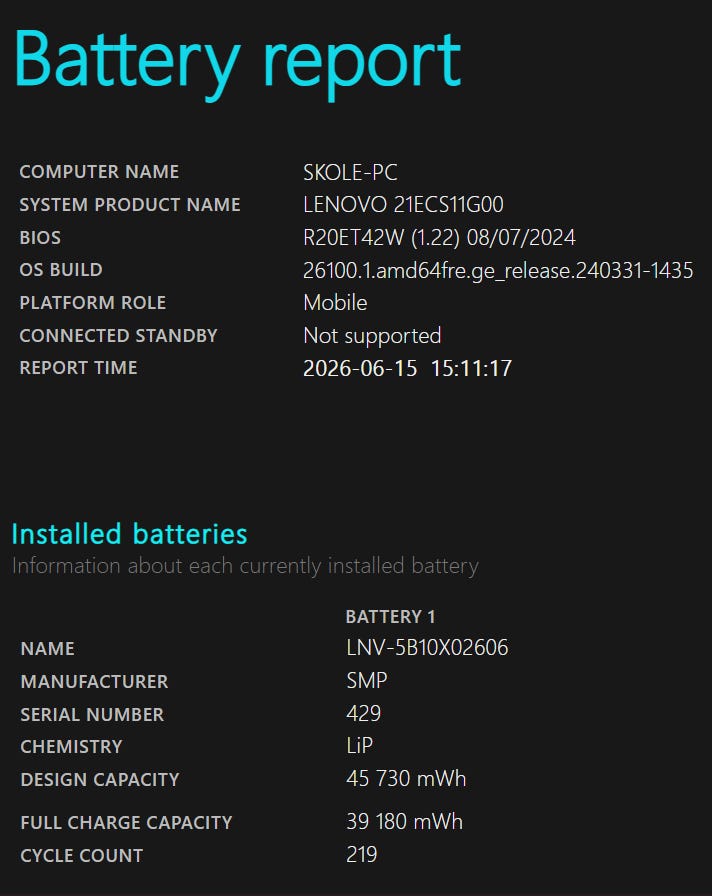The image size is (712, 896).
Task: Select the OS build string value
Action: click(498, 271)
